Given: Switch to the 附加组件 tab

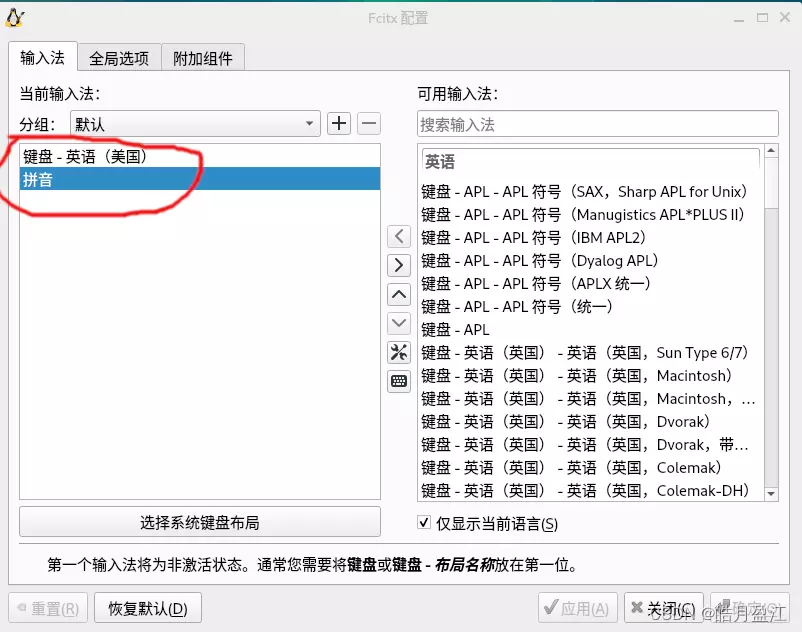Looking at the screenshot, I should pyautogui.click(x=203, y=58).
